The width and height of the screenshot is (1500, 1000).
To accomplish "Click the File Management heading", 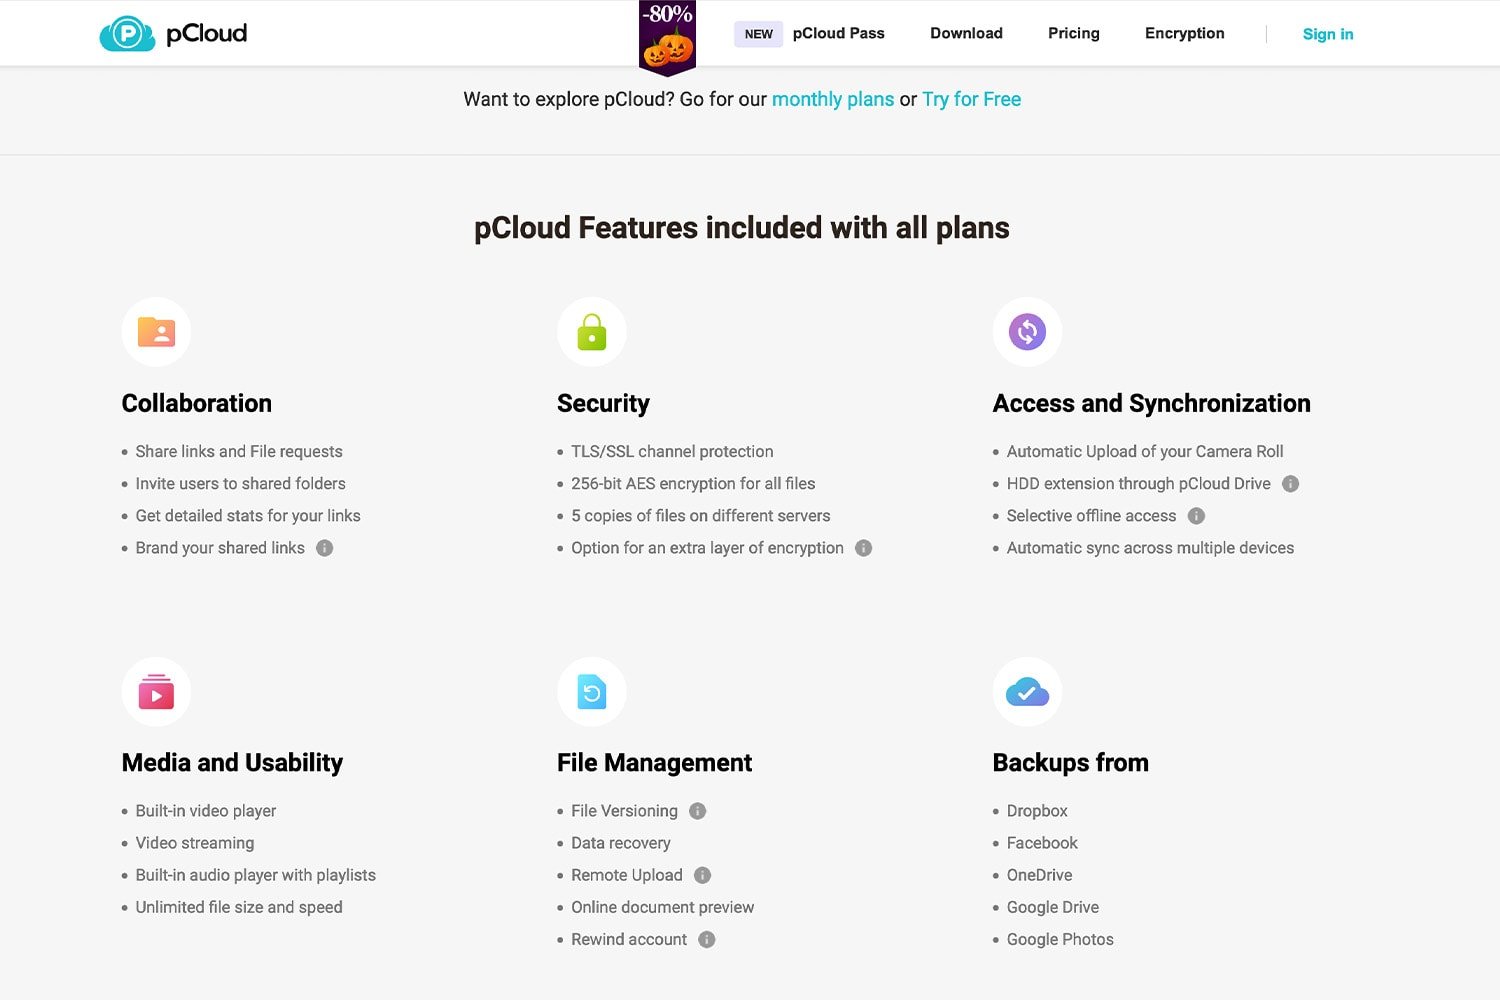I will [654, 763].
